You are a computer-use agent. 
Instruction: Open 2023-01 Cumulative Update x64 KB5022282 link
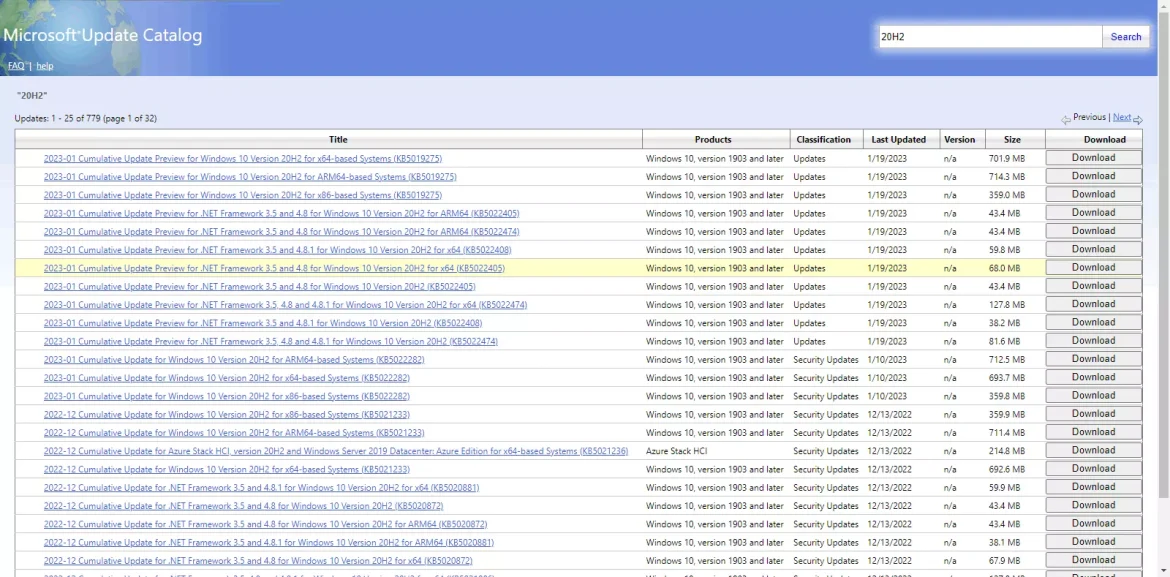coord(226,378)
